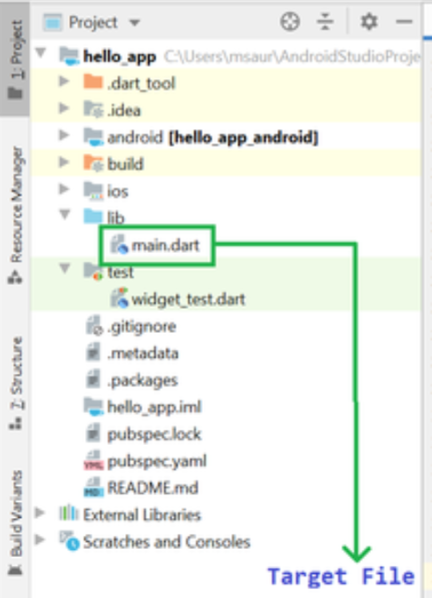Click the .packages file icon
Screen dimensions: 432x598
(x=93, y=379)
